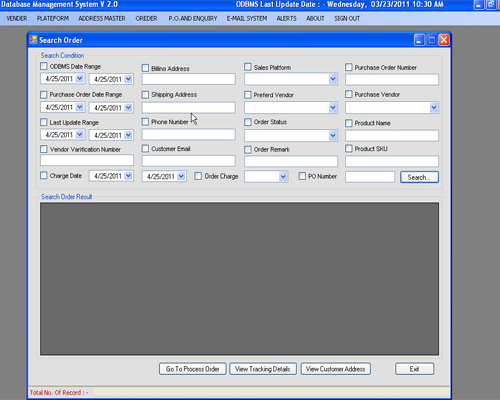Viewport: 500px width, 400px height.
Task: Open the E-MAIL SYSTEM menu
Action: click(x=247, y=19)
